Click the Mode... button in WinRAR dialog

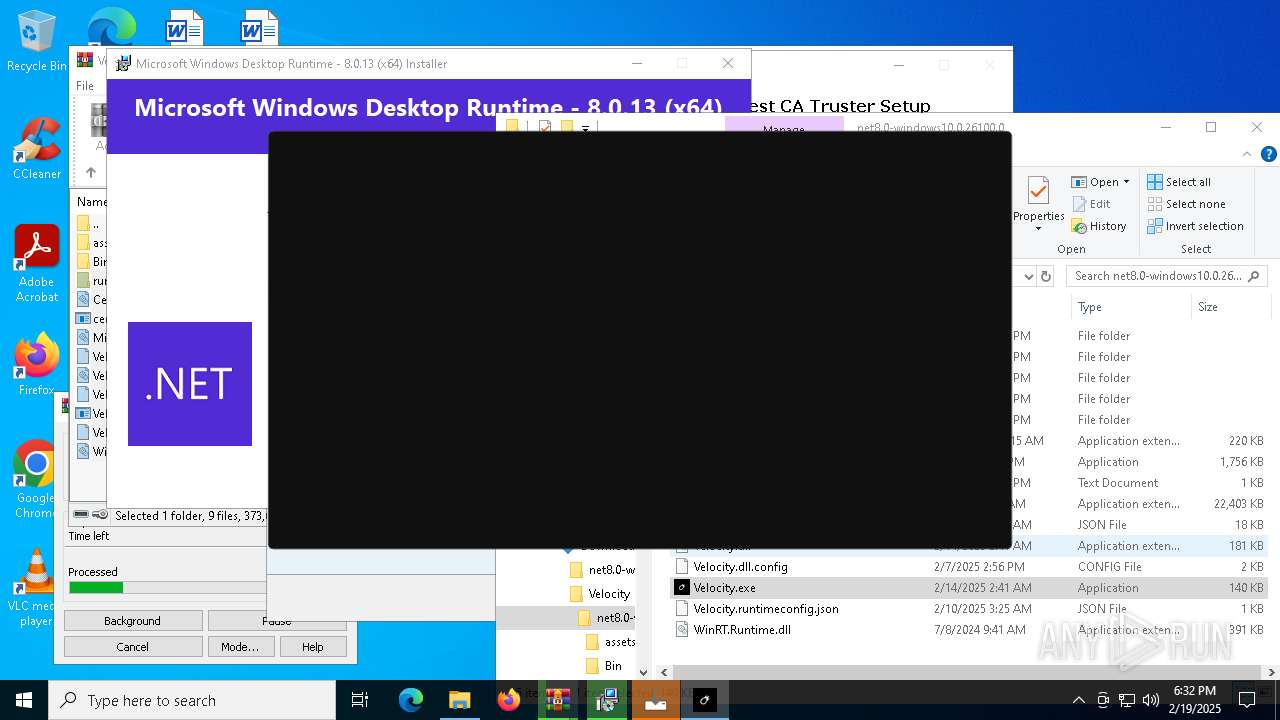(x=240, y=647)
